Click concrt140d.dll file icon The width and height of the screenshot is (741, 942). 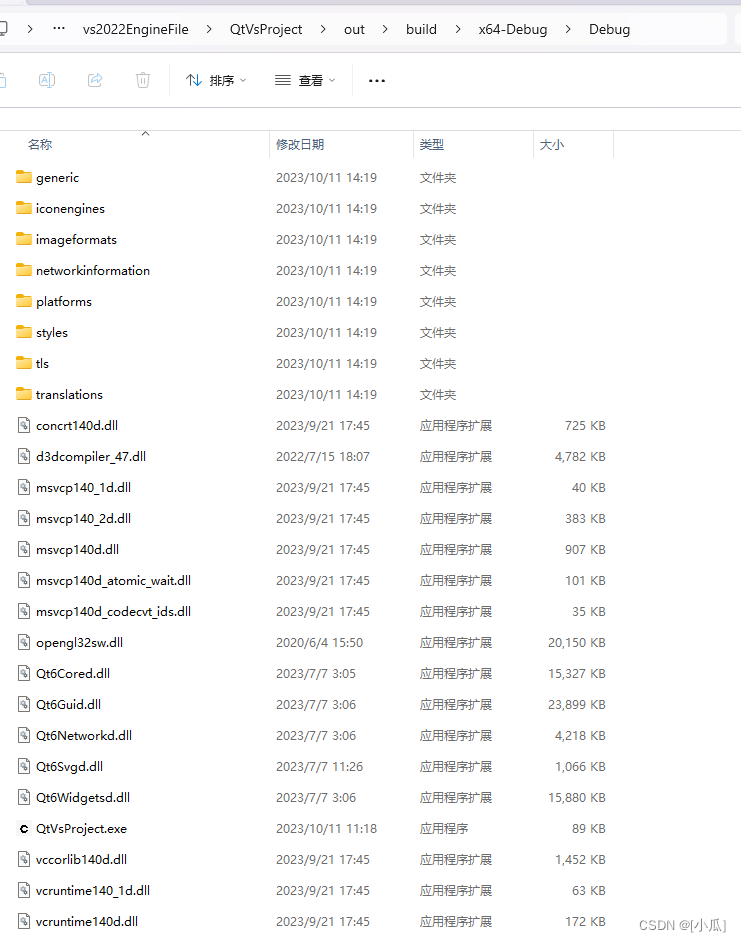click(x=24, y=425)
